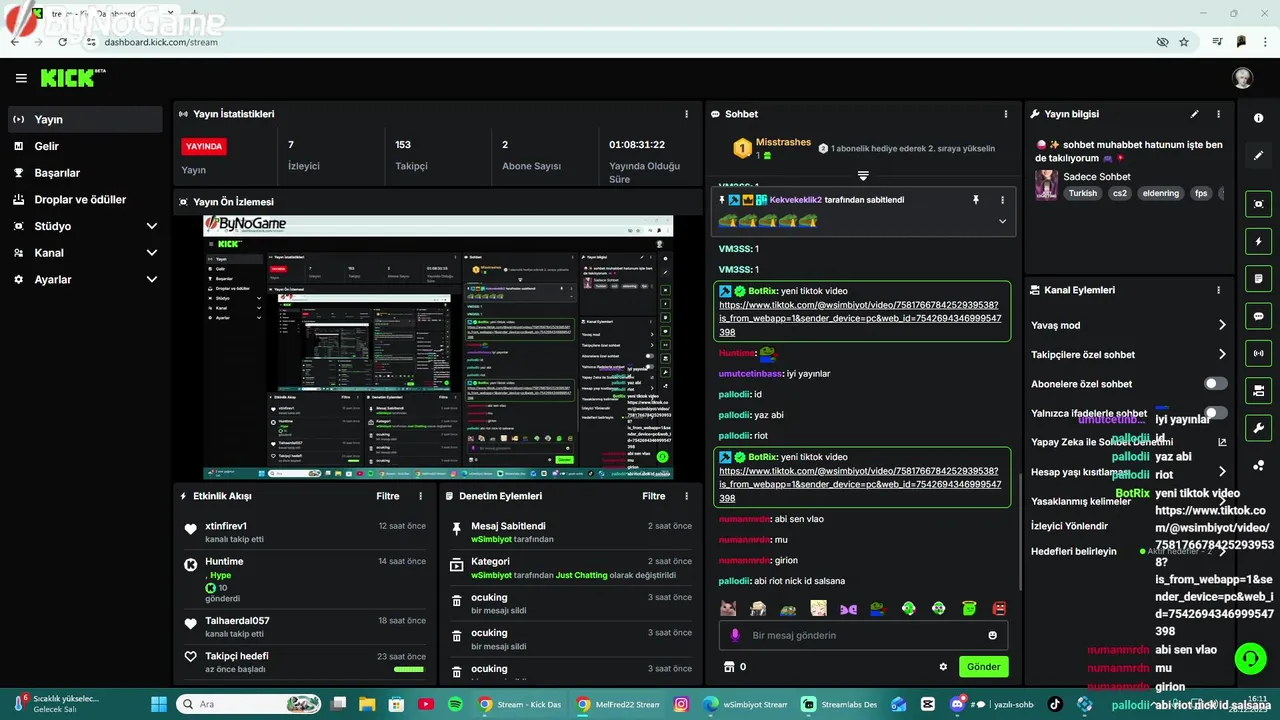
Task: Click the YAYINDA live status badge
Action: tap(204, 146)
